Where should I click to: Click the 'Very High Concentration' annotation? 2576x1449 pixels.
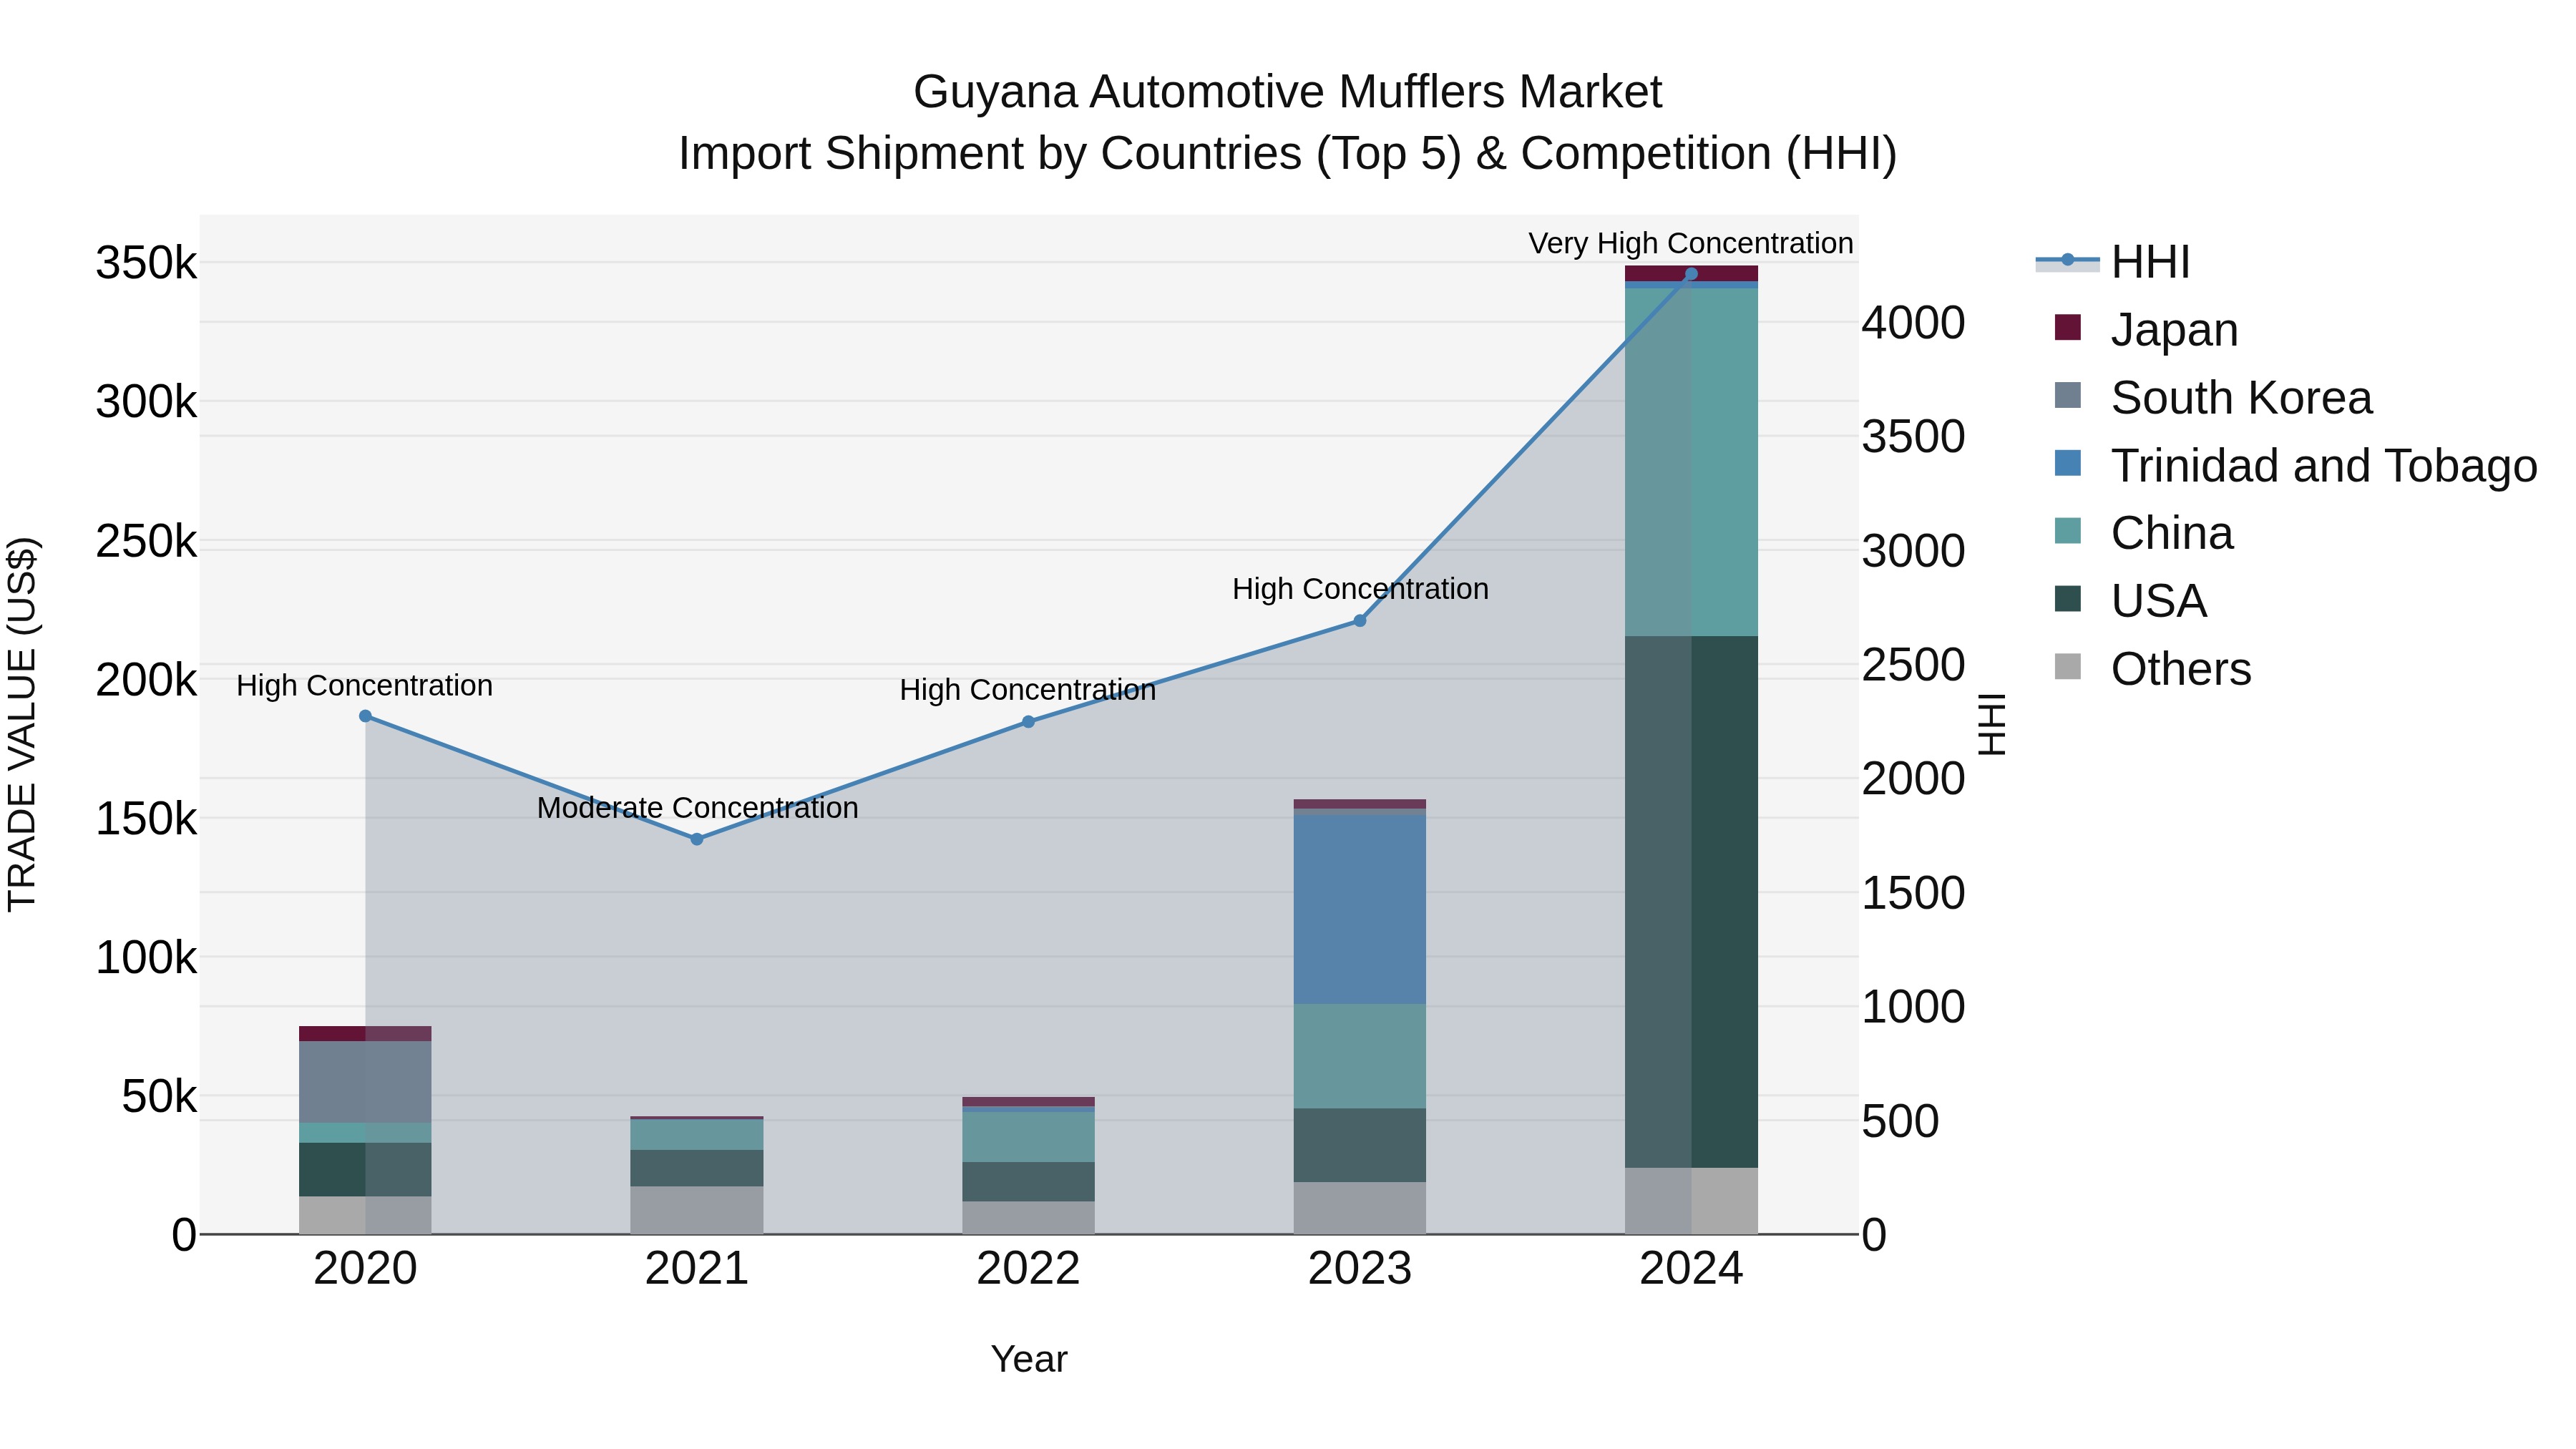(1691, 243)
